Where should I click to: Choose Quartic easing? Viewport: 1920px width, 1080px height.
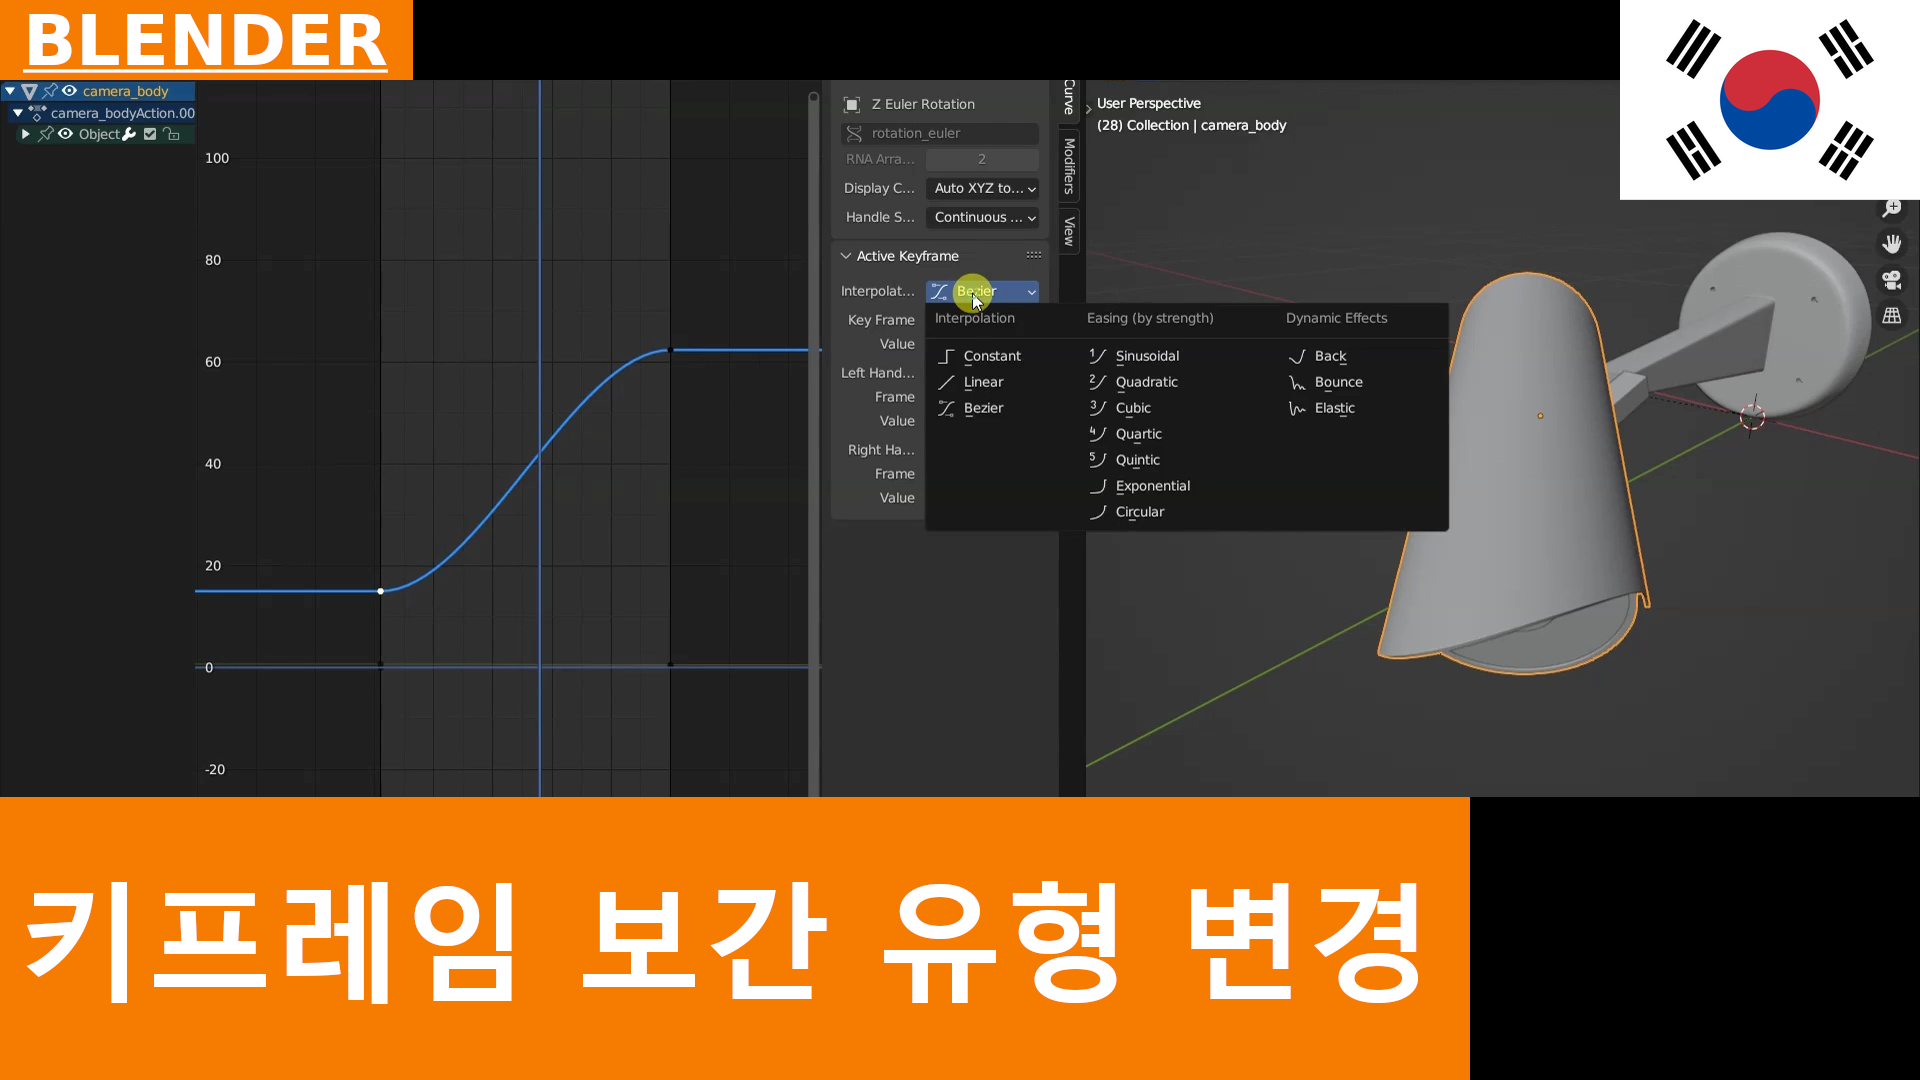1126,434
